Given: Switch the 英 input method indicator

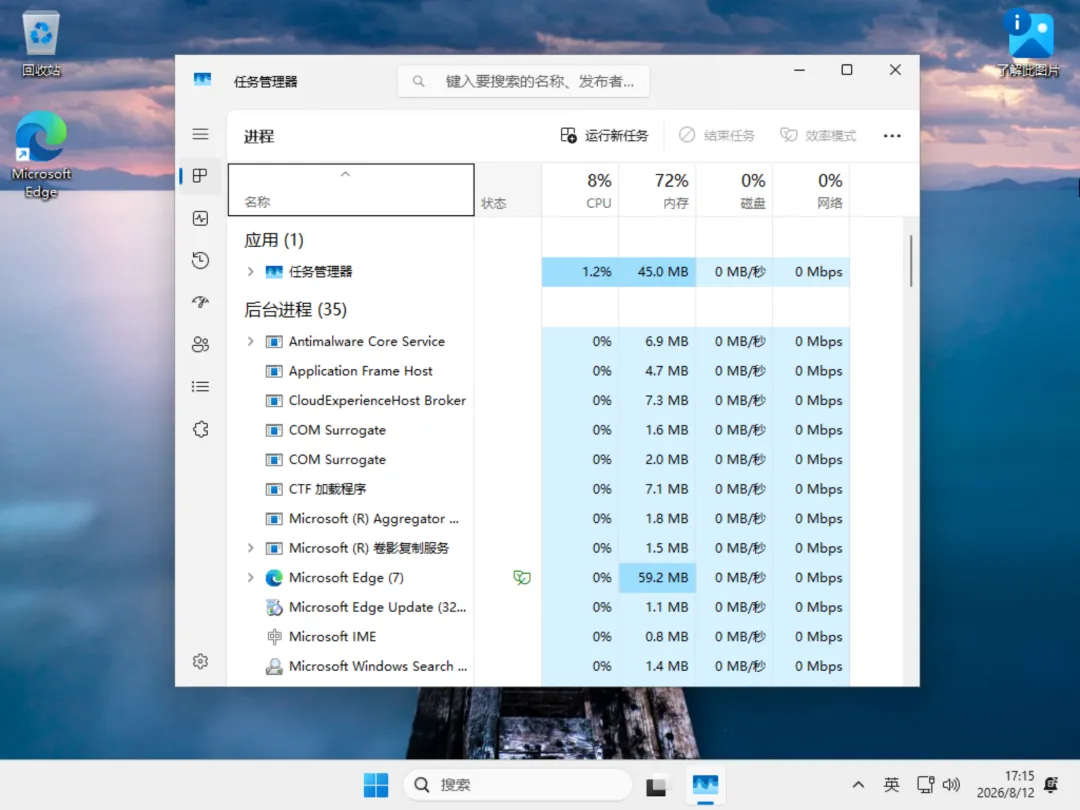Looking at the screenshot, I should pyautogui.click(x=891, y=785).
